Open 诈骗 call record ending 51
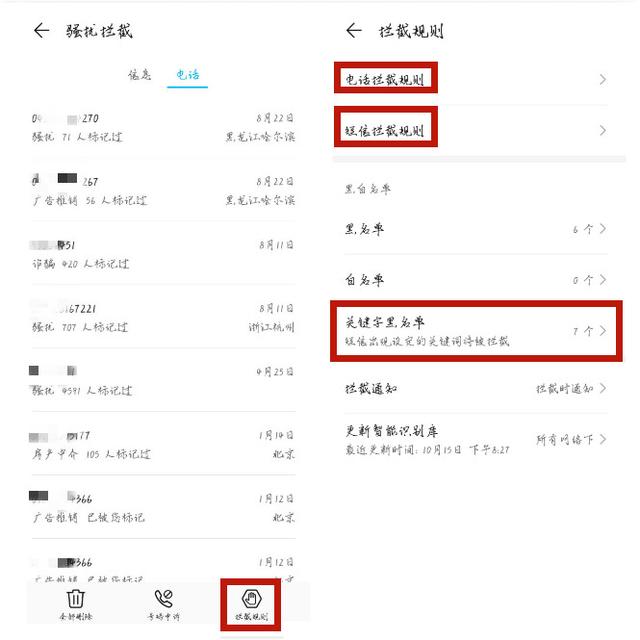Image resolution: width=640 pixels, height=640 pixels. coord(163,254)
